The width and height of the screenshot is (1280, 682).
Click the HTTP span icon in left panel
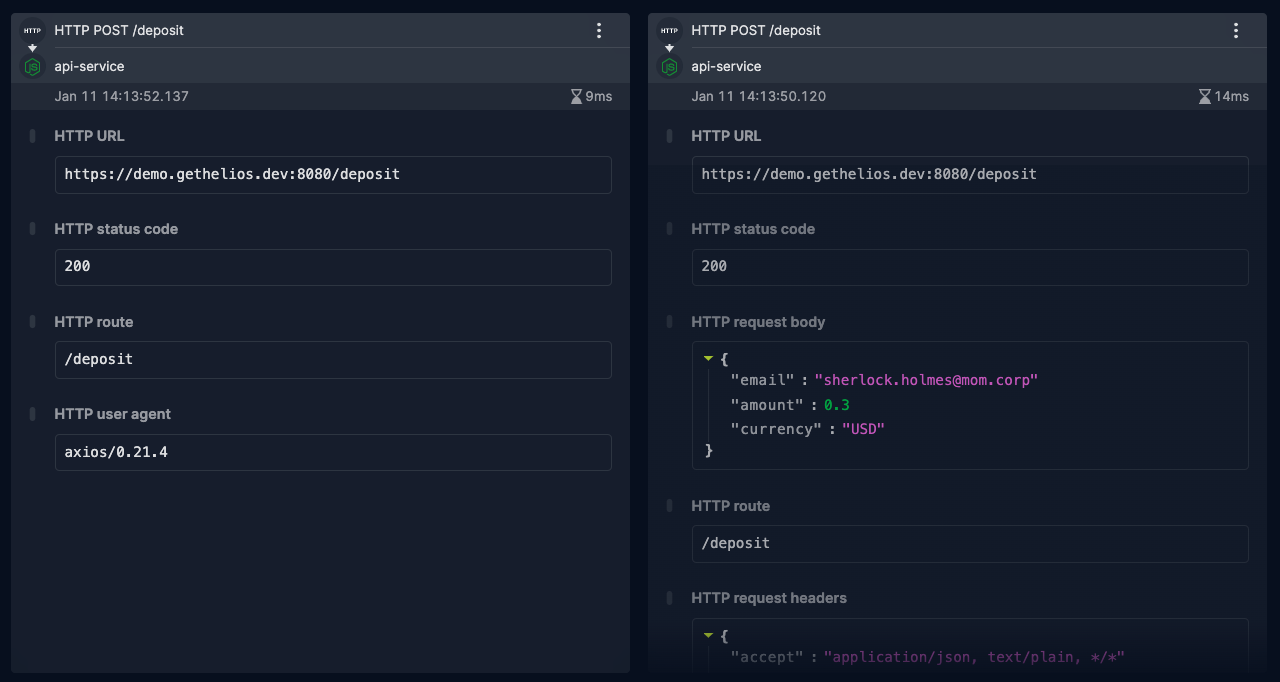click(32, 31)
